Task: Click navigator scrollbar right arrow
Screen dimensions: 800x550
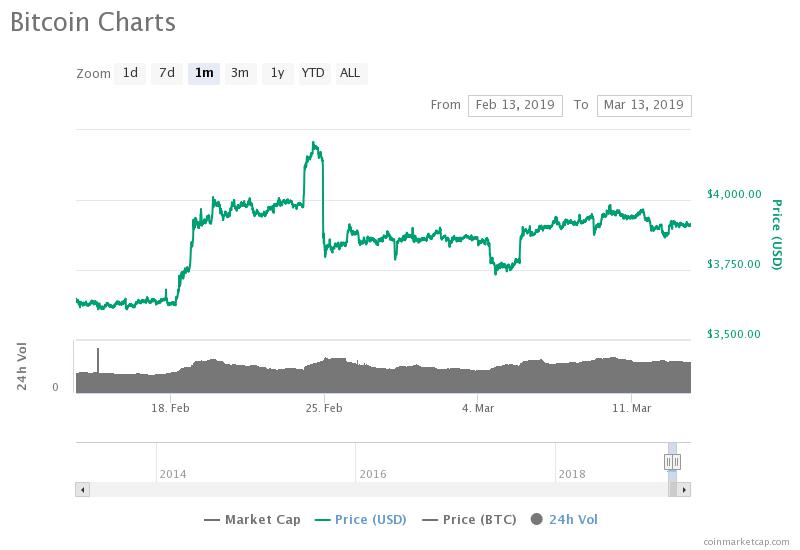Action: point(685,490)
